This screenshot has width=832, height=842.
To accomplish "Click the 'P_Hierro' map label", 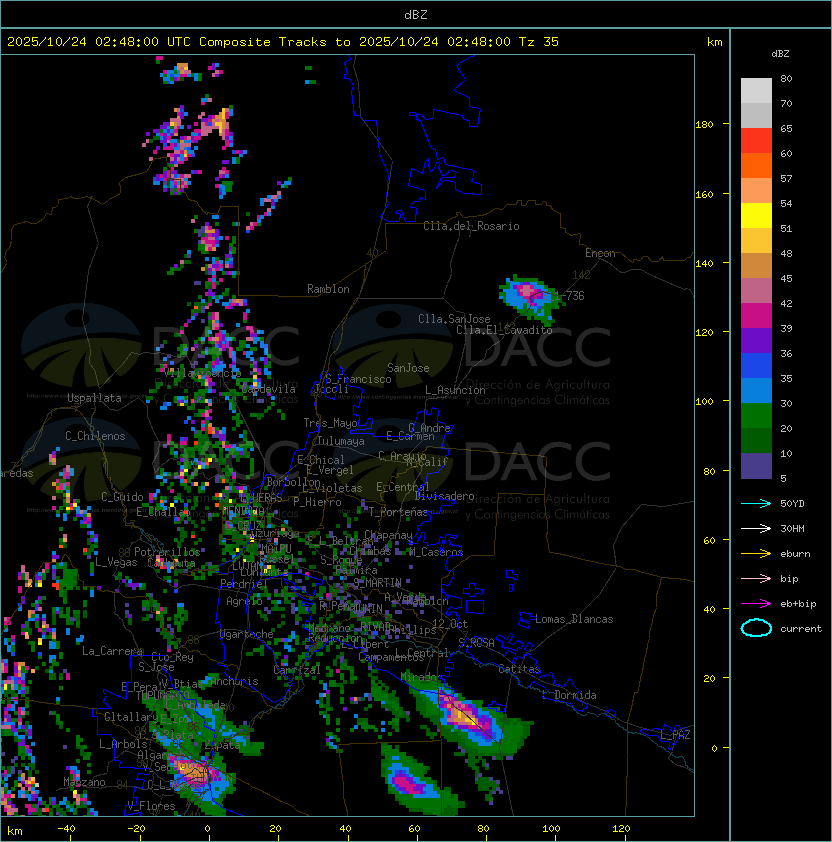I will (x=317, y=502).
